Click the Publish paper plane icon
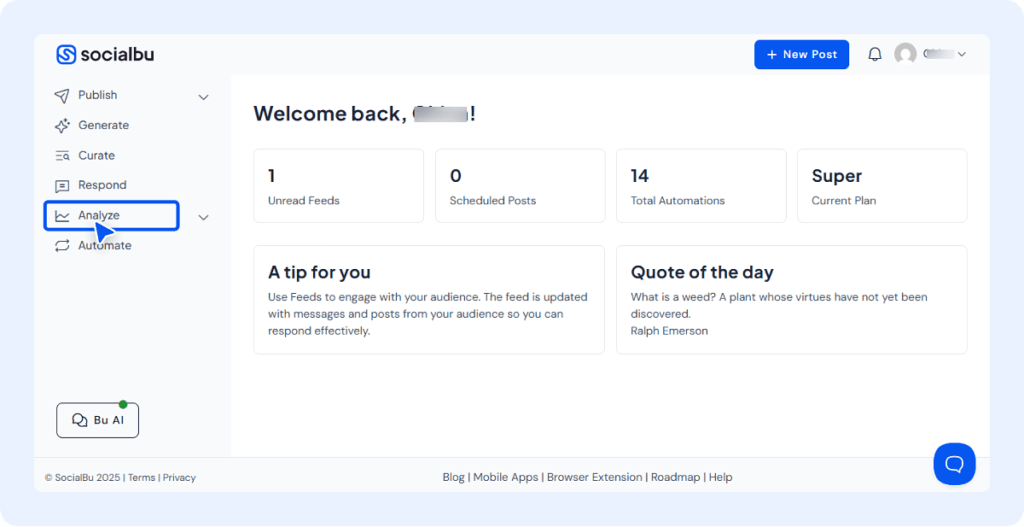This screenshot has width=1024, height=527. pos(62,96)
